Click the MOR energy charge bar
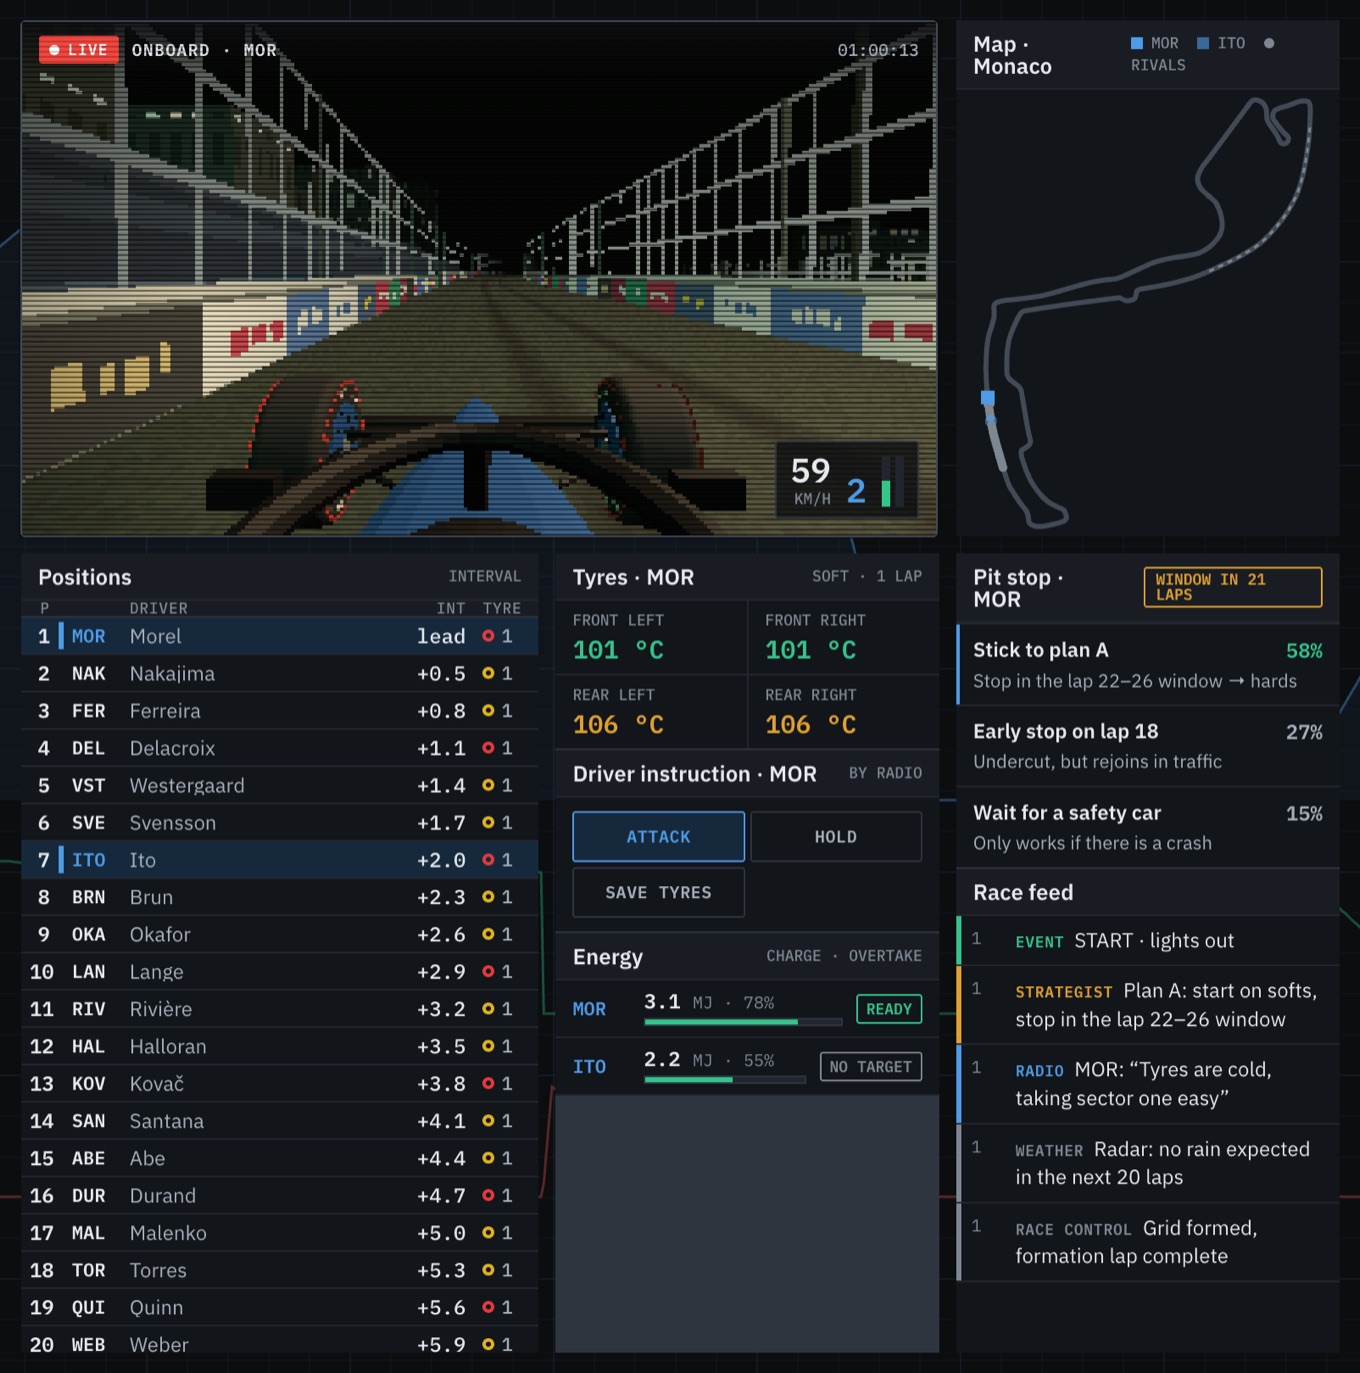Viewport: 1360px width, 1373px height. pyautogui.click(x=743, y=1022)
